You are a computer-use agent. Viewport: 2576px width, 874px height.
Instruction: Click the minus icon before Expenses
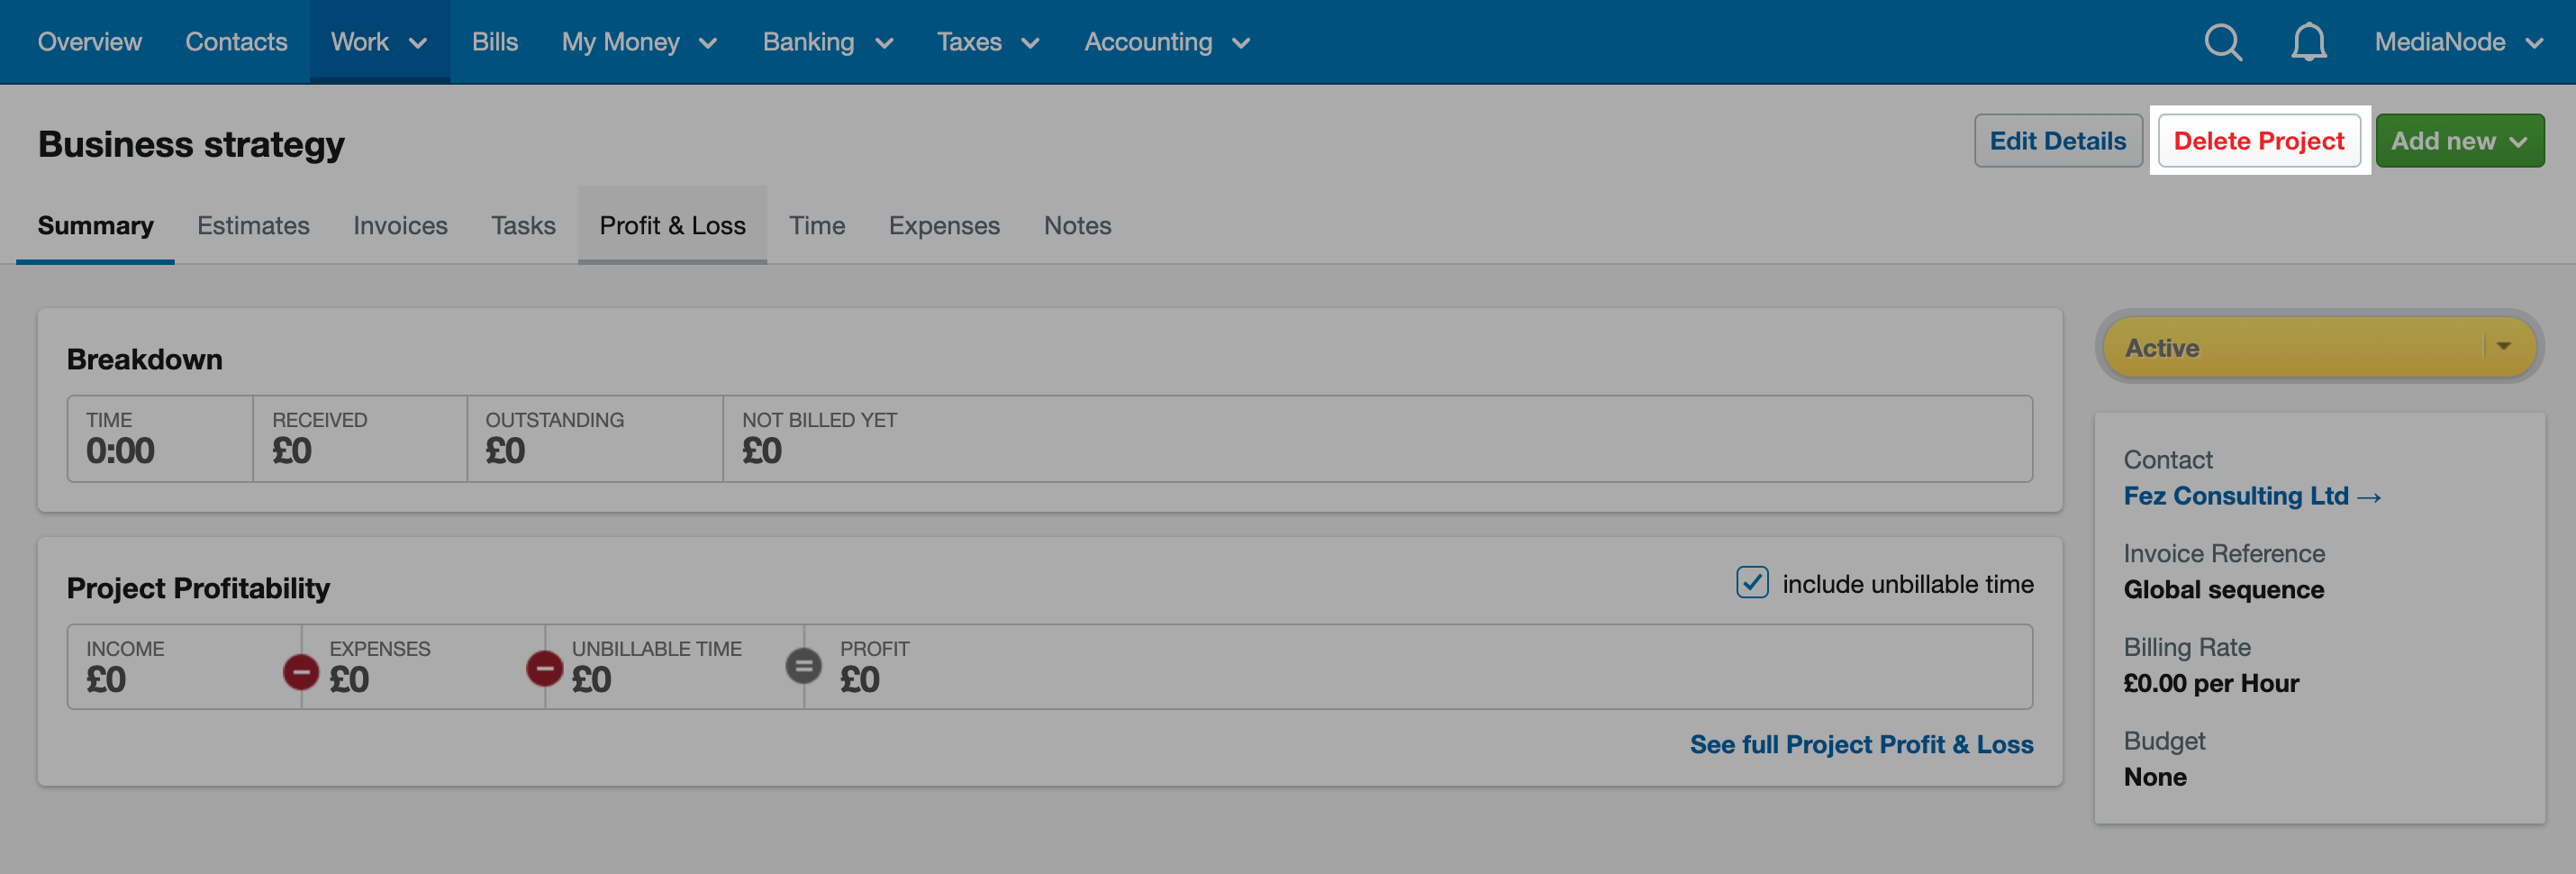point(300,670)
